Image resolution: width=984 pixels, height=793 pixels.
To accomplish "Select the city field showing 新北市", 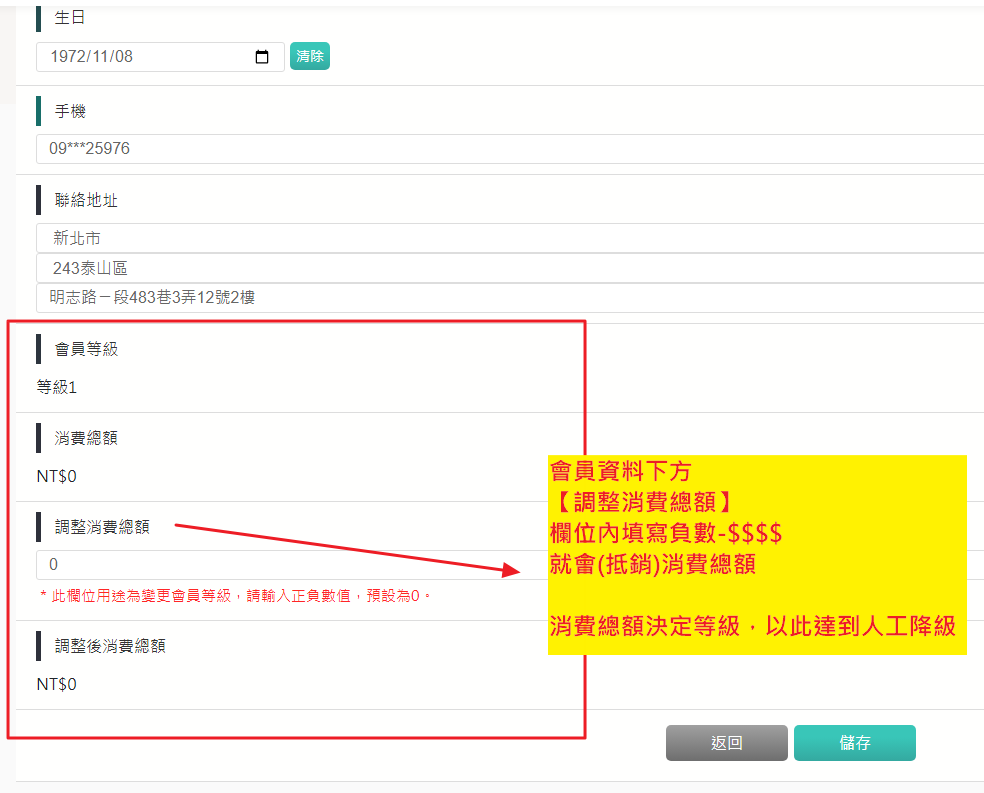I will pos(510,238).
